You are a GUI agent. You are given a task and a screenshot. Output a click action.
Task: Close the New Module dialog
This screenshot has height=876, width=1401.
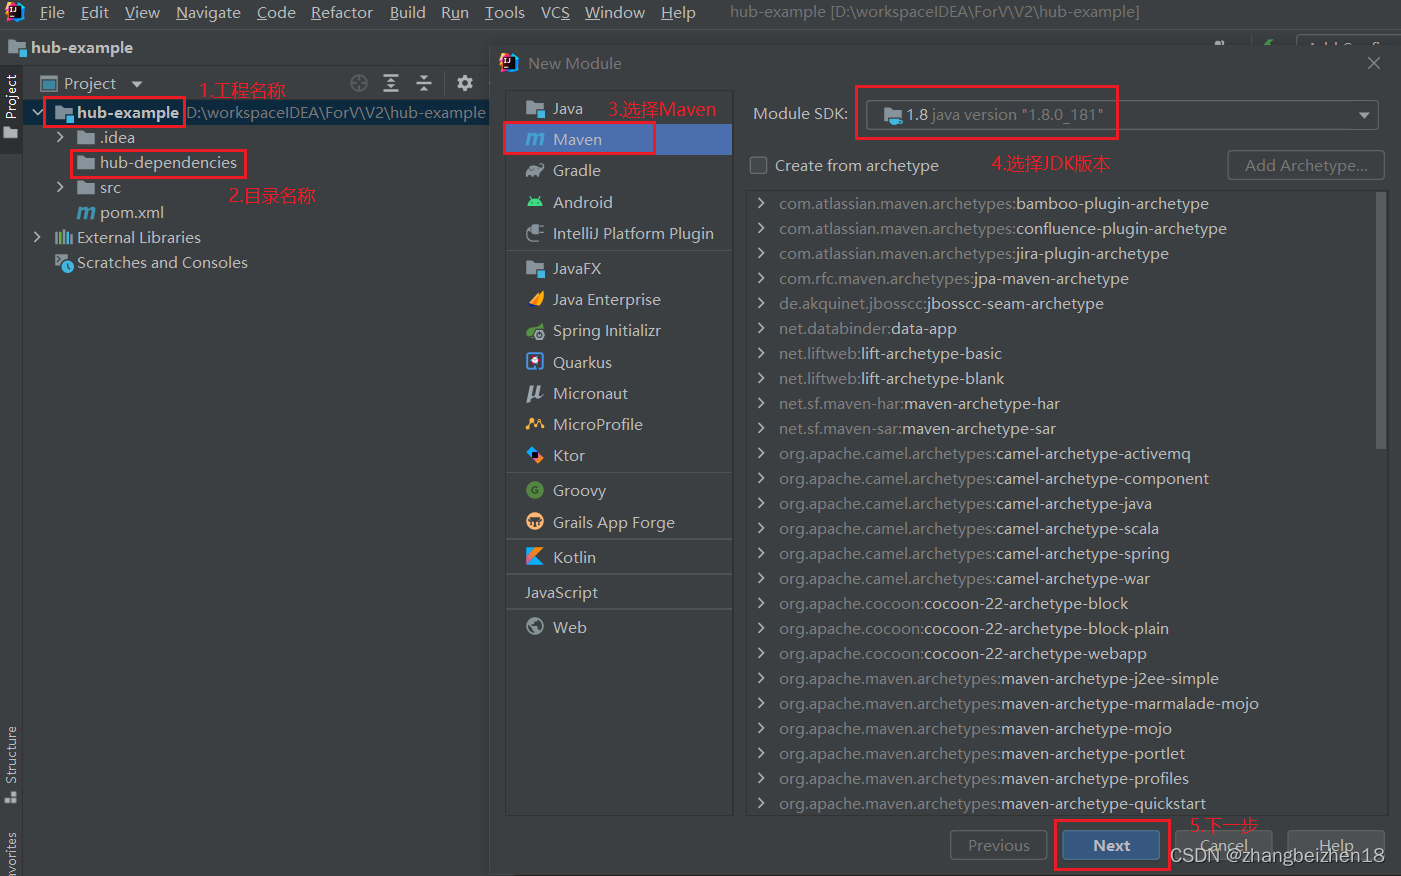coord(1374,63)
